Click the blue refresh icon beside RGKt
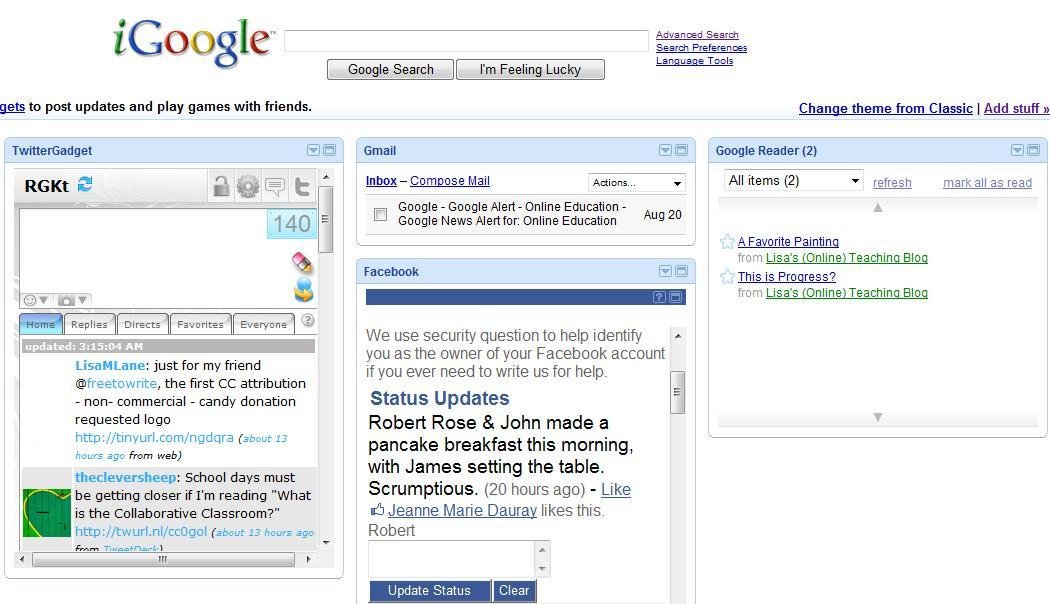 [85, 185]
